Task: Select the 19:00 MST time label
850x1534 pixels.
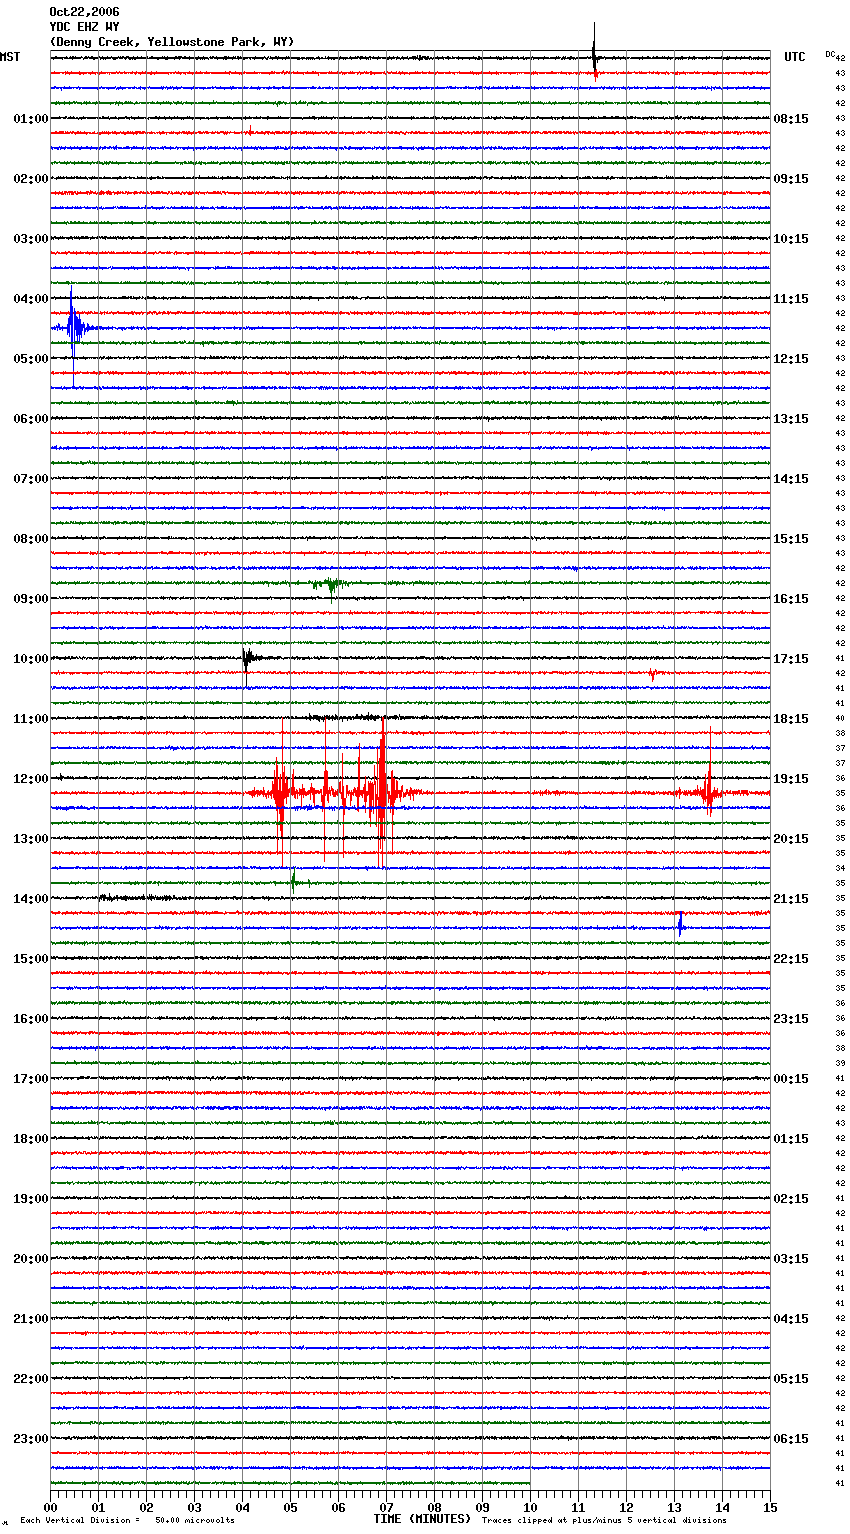Action: pyautogui.click(x=31, y=1199)
